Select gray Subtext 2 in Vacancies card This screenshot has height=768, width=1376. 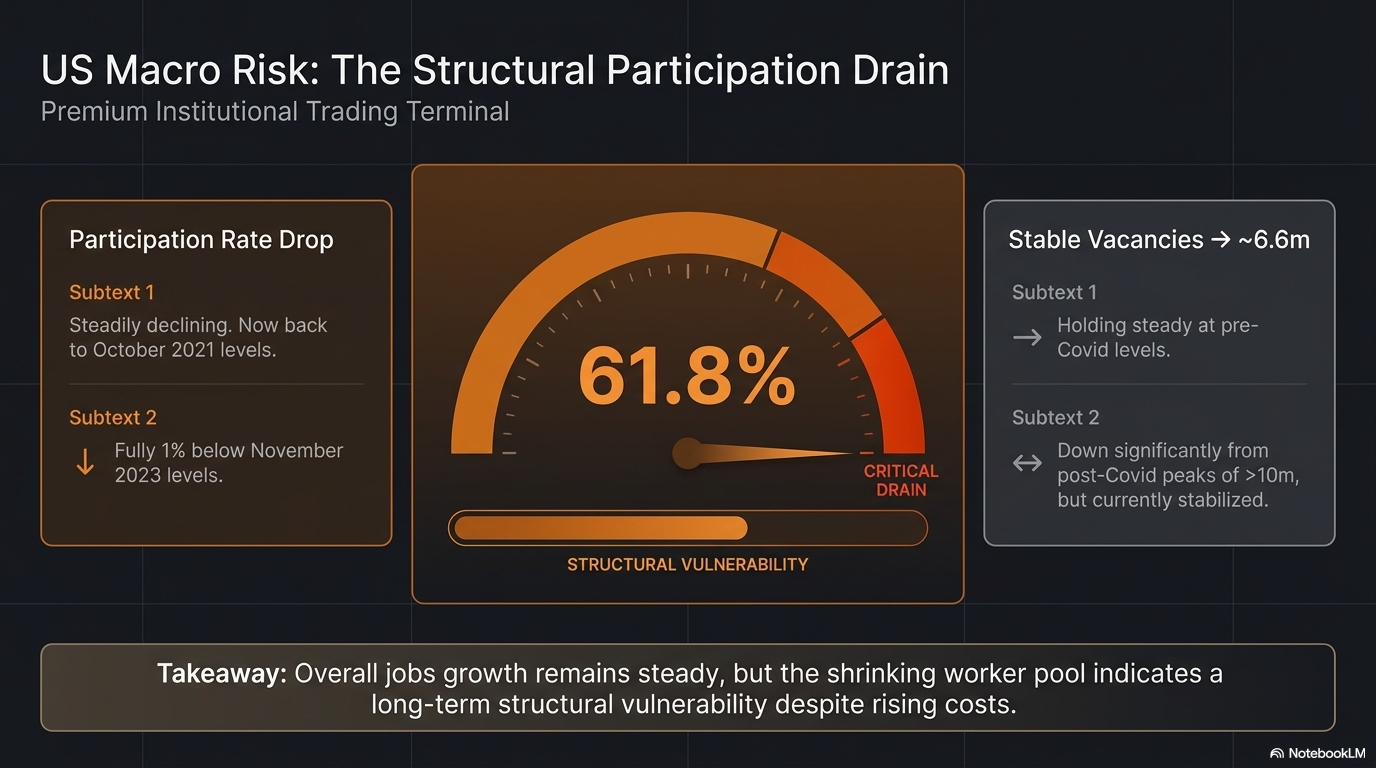[1055, 418]
